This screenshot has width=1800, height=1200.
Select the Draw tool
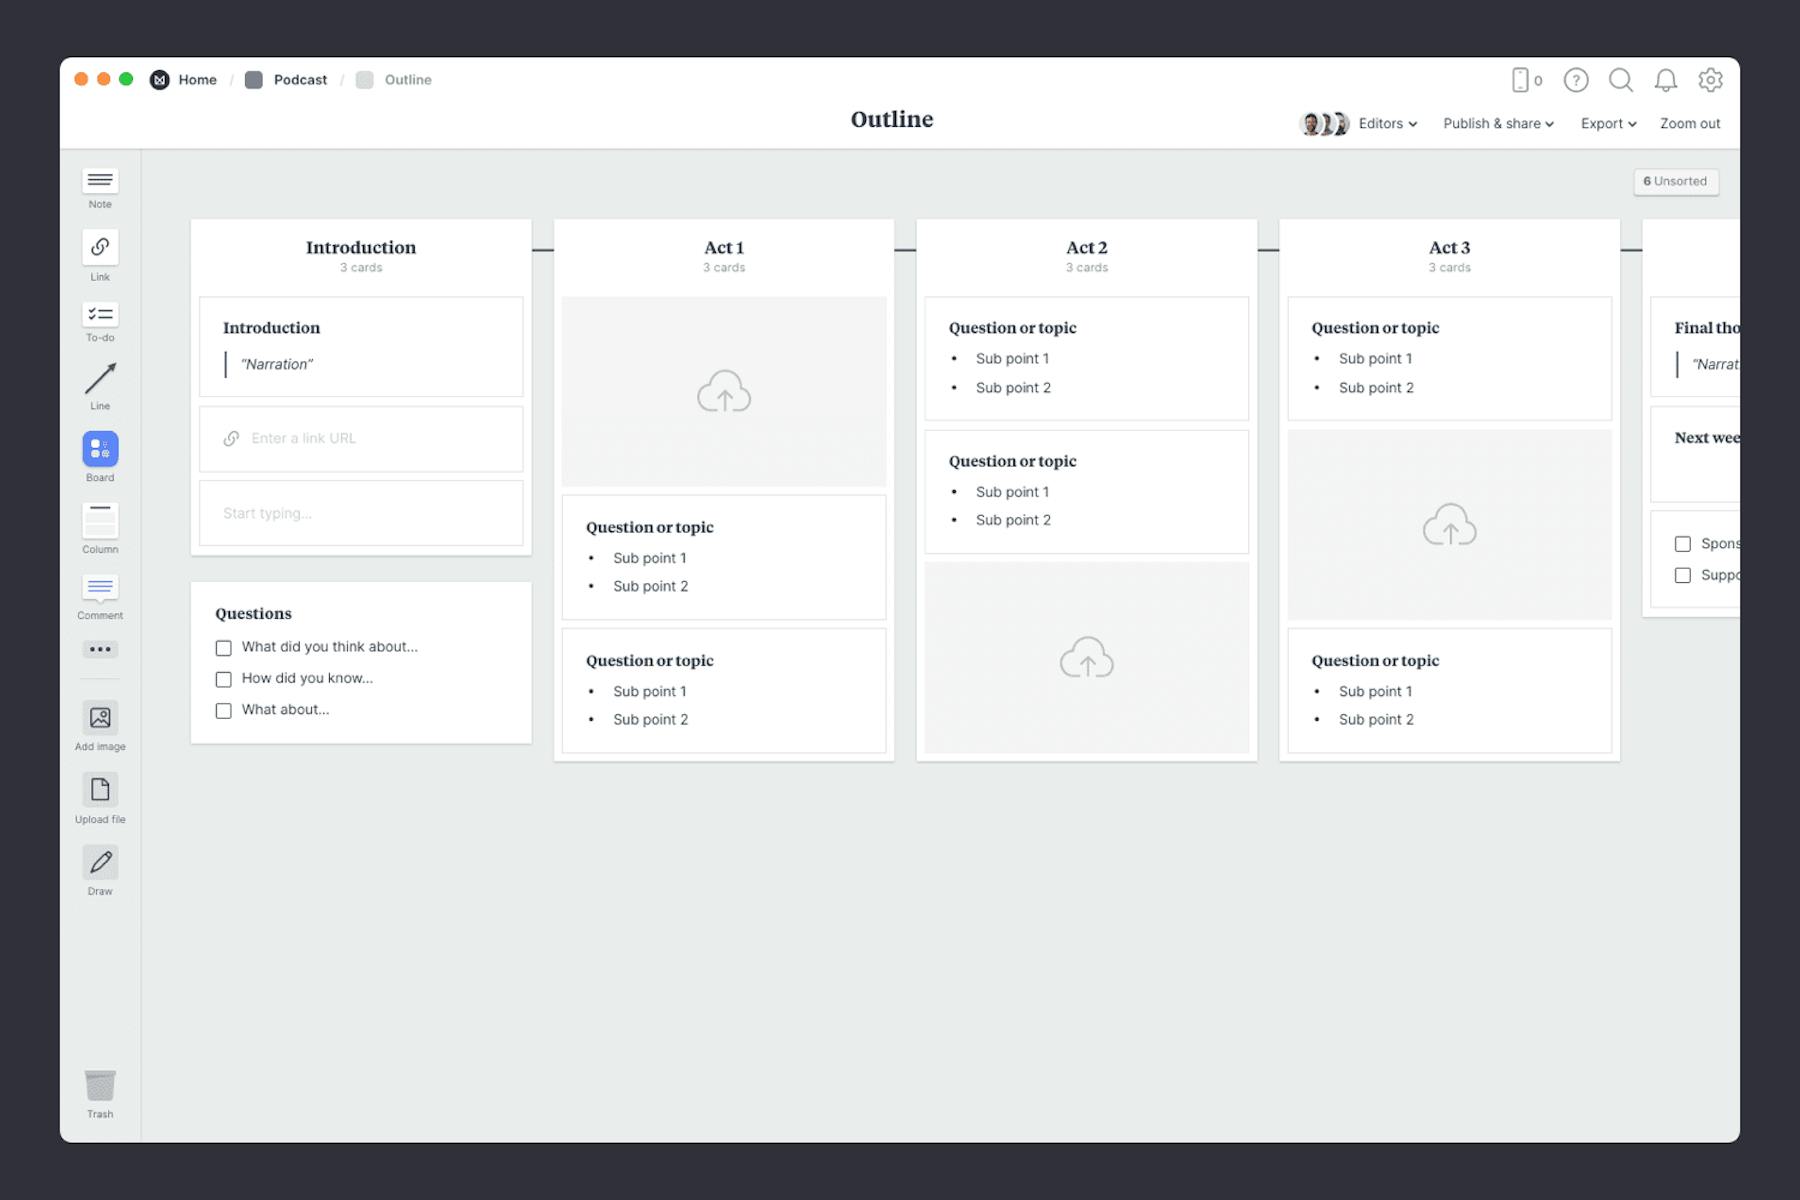click(99, 864)
